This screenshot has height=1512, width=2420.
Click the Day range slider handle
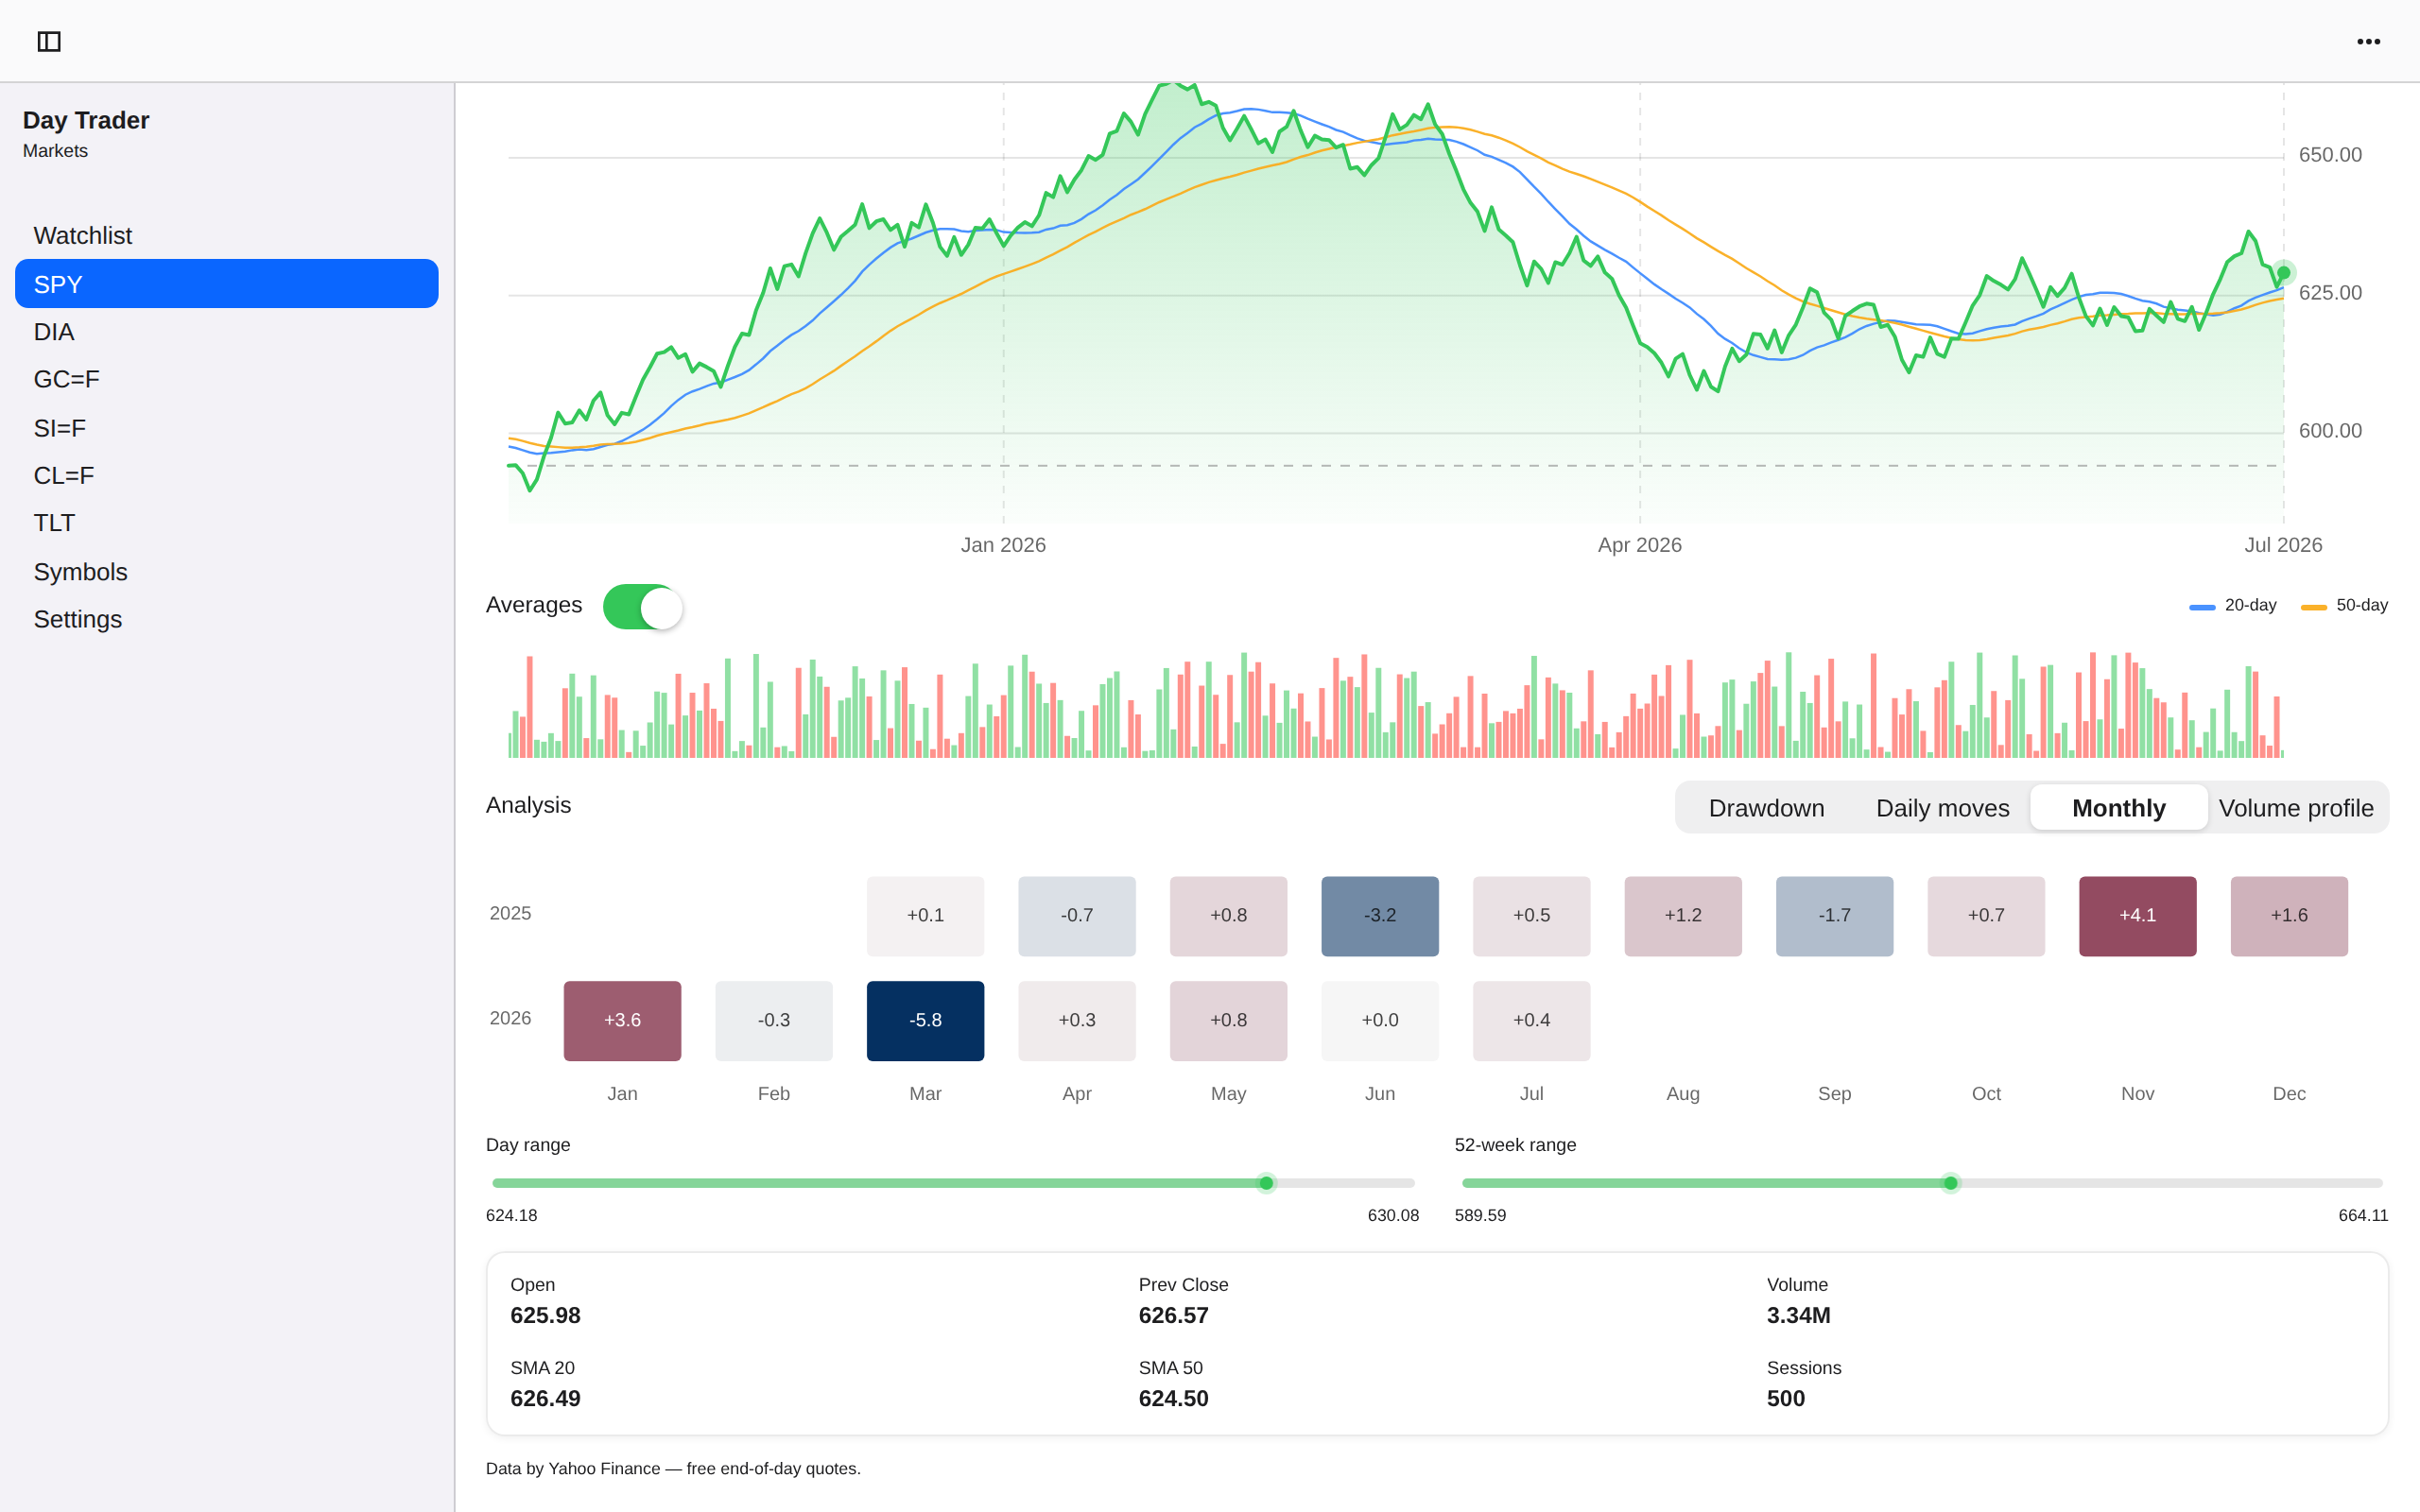point(1266,1183)
